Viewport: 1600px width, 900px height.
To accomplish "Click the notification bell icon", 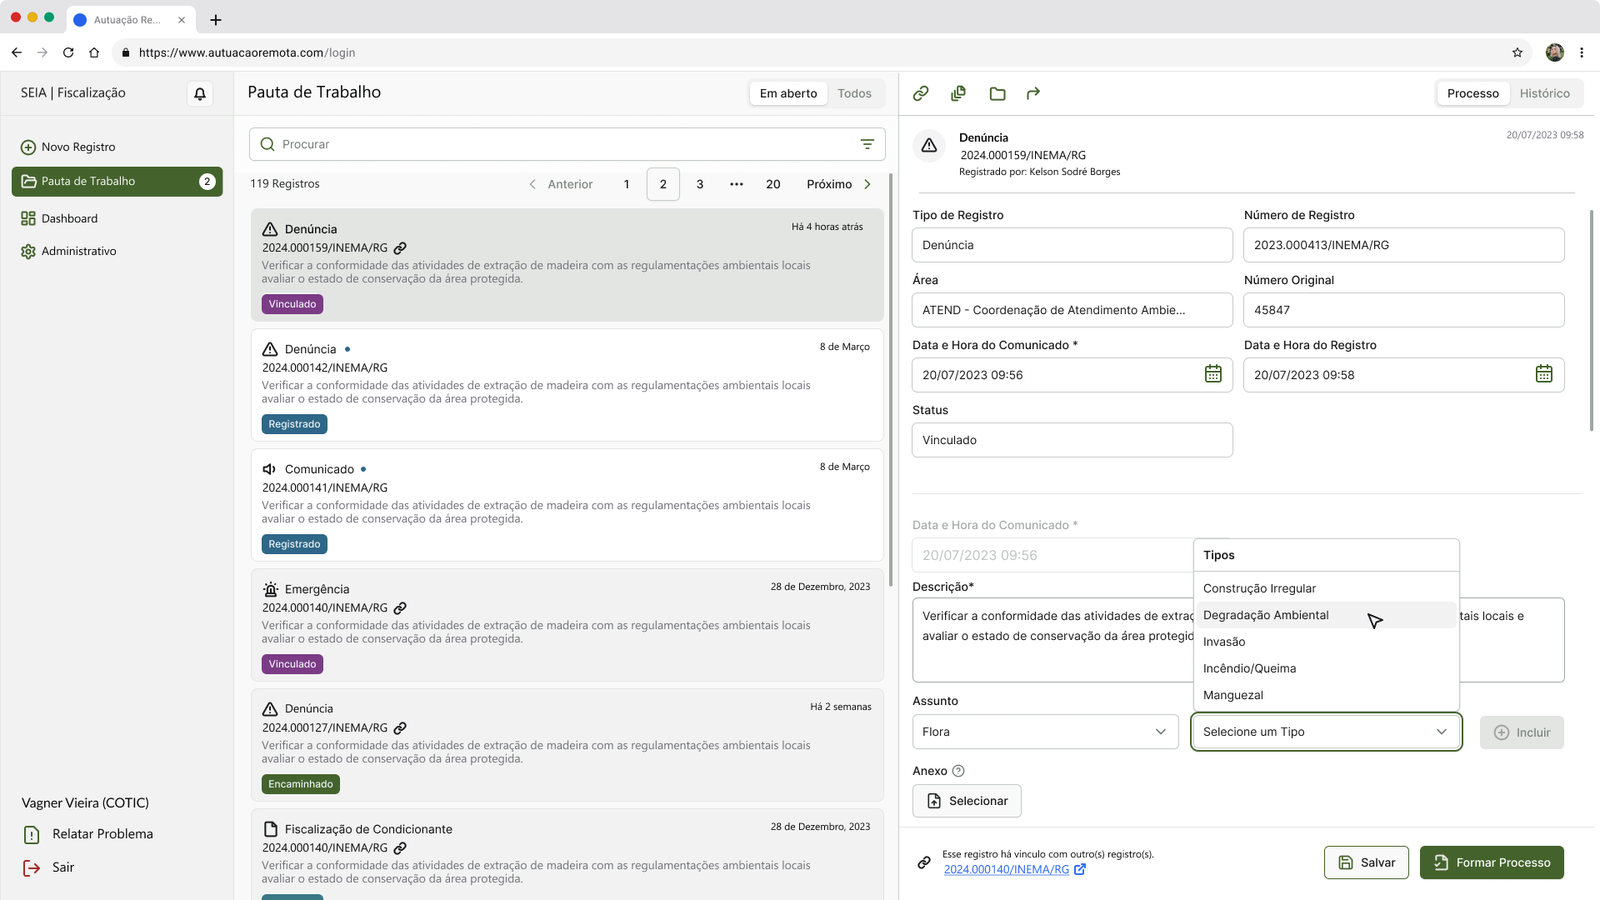I will pyautogui.click(x=200, y=94).
